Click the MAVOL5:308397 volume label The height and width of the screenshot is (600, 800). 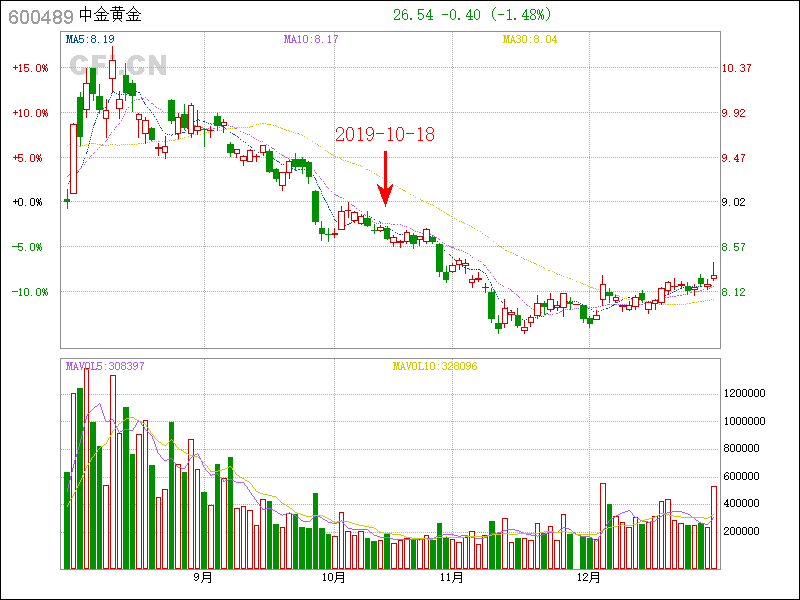click(x=105, y=366)
